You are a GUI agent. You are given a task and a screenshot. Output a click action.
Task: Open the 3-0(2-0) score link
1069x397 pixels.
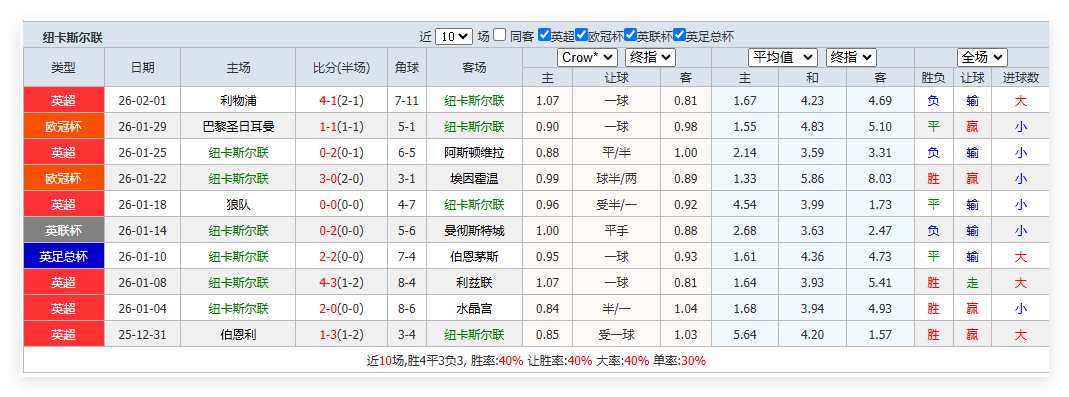[341, 179]
